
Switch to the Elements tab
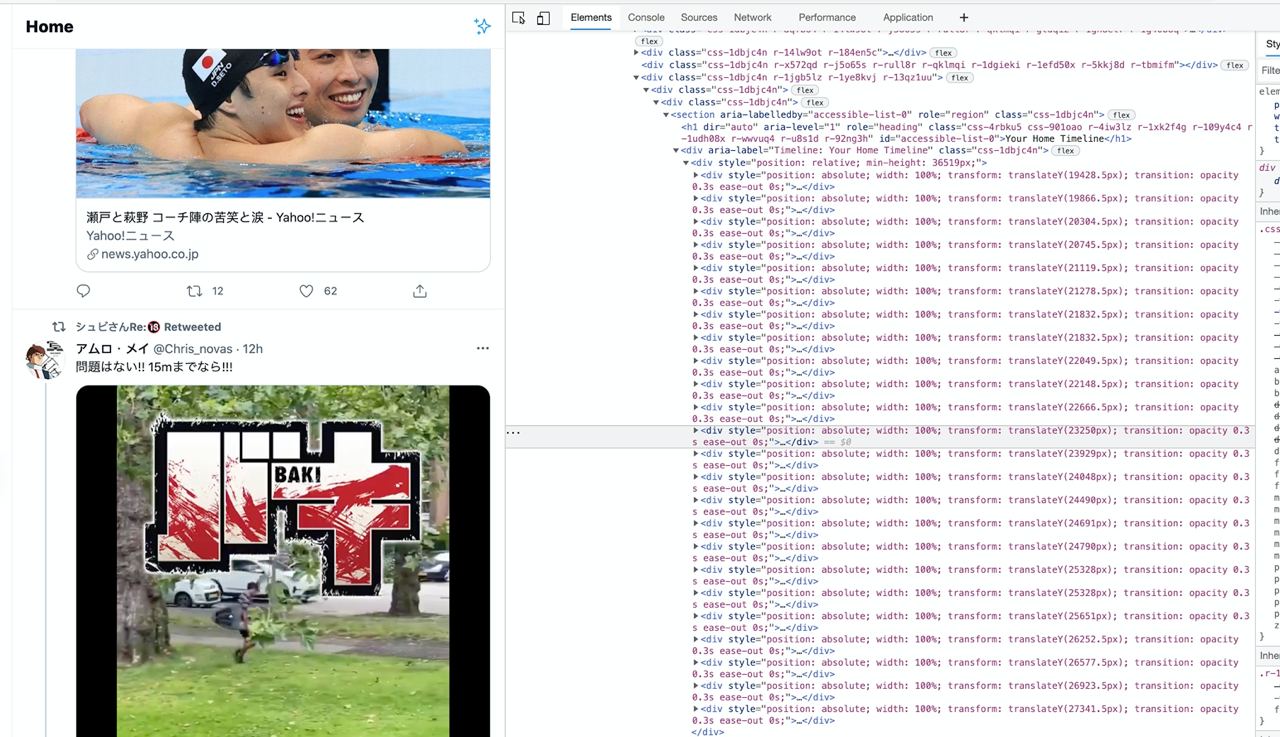(x=591, y=18)
